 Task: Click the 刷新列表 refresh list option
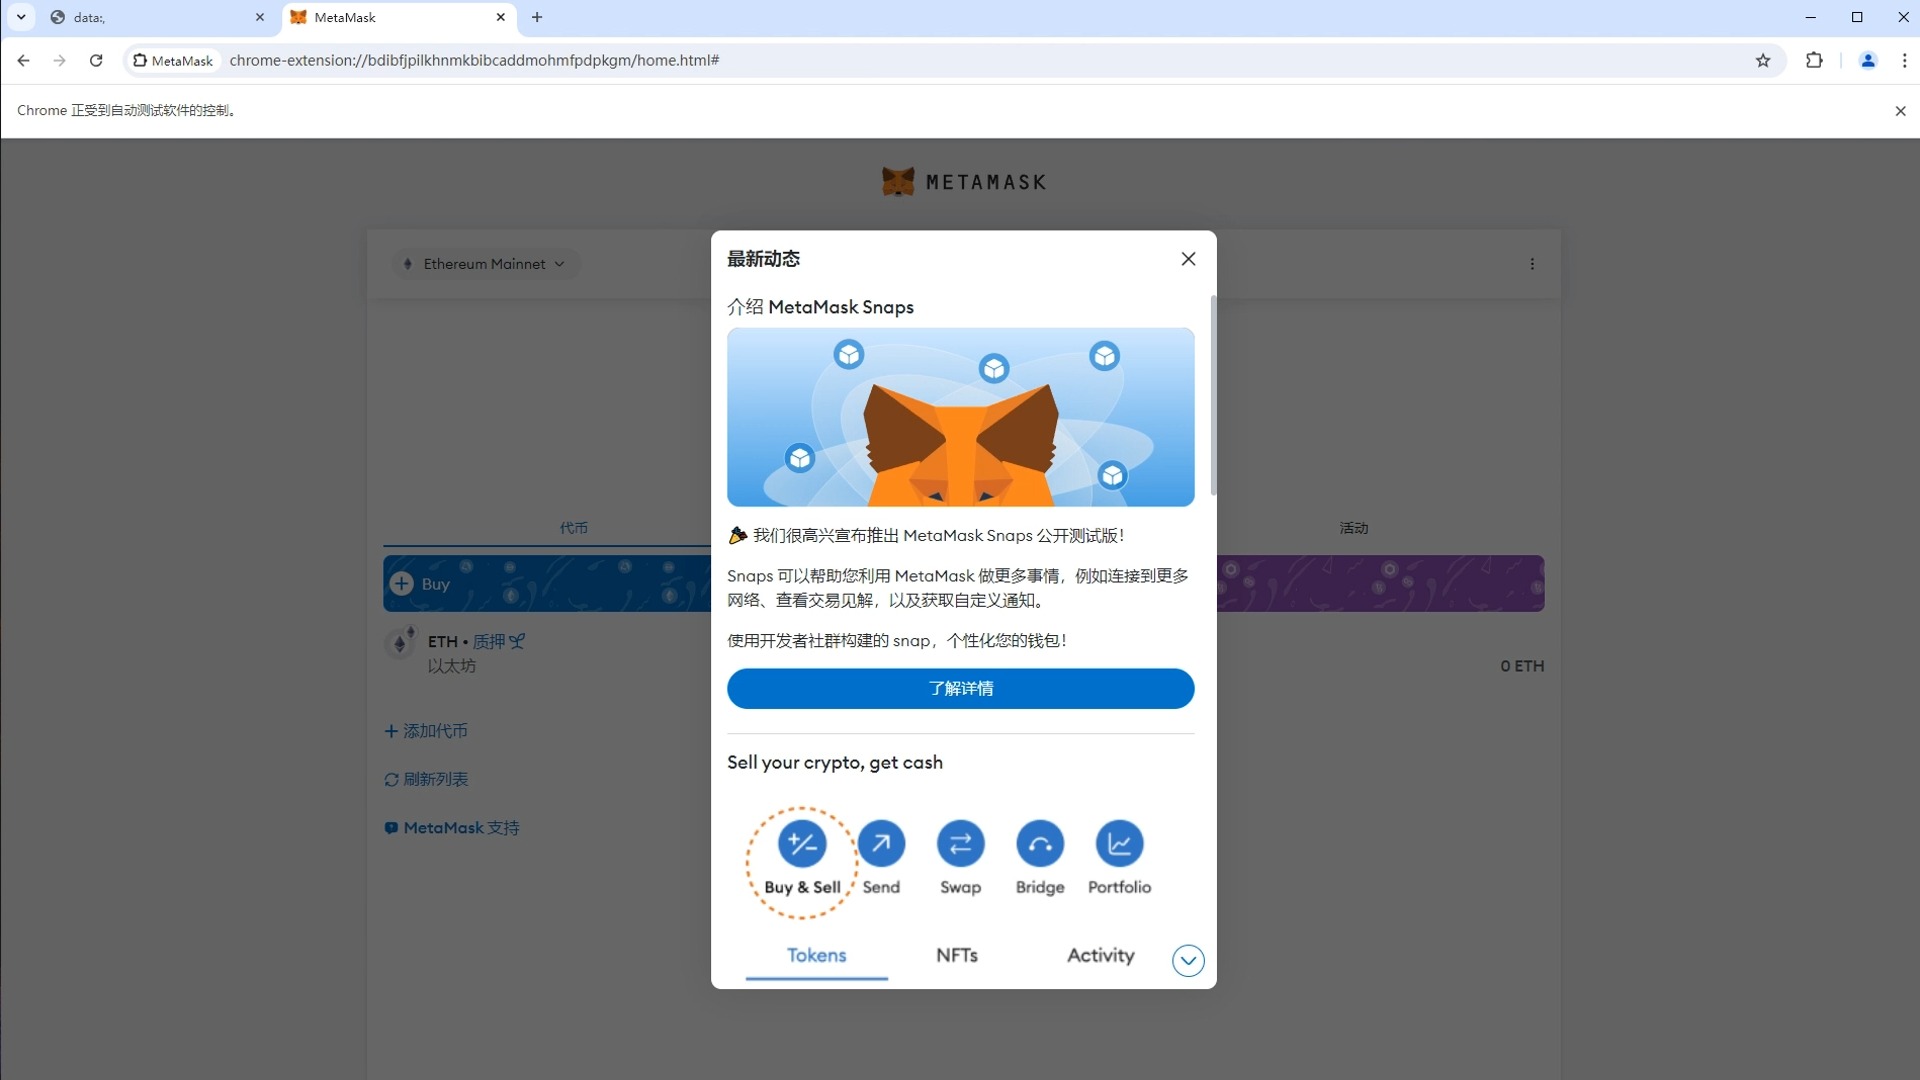(426, 778)
